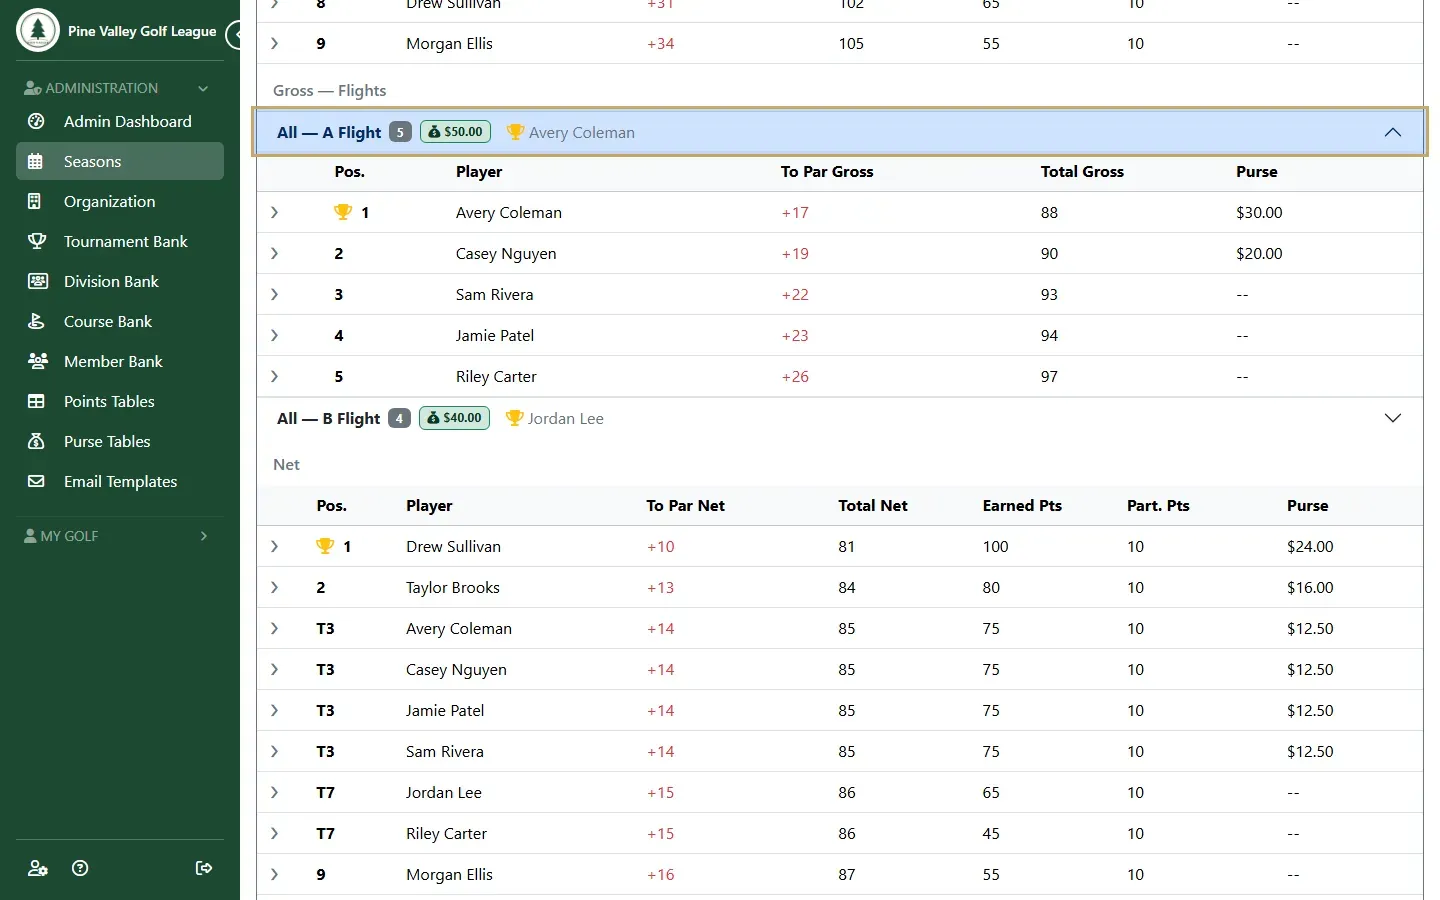The height and width of the screenshot is (900, 1440).
Task: Click the 'Total Net' column header
Action: coord(873,506)
